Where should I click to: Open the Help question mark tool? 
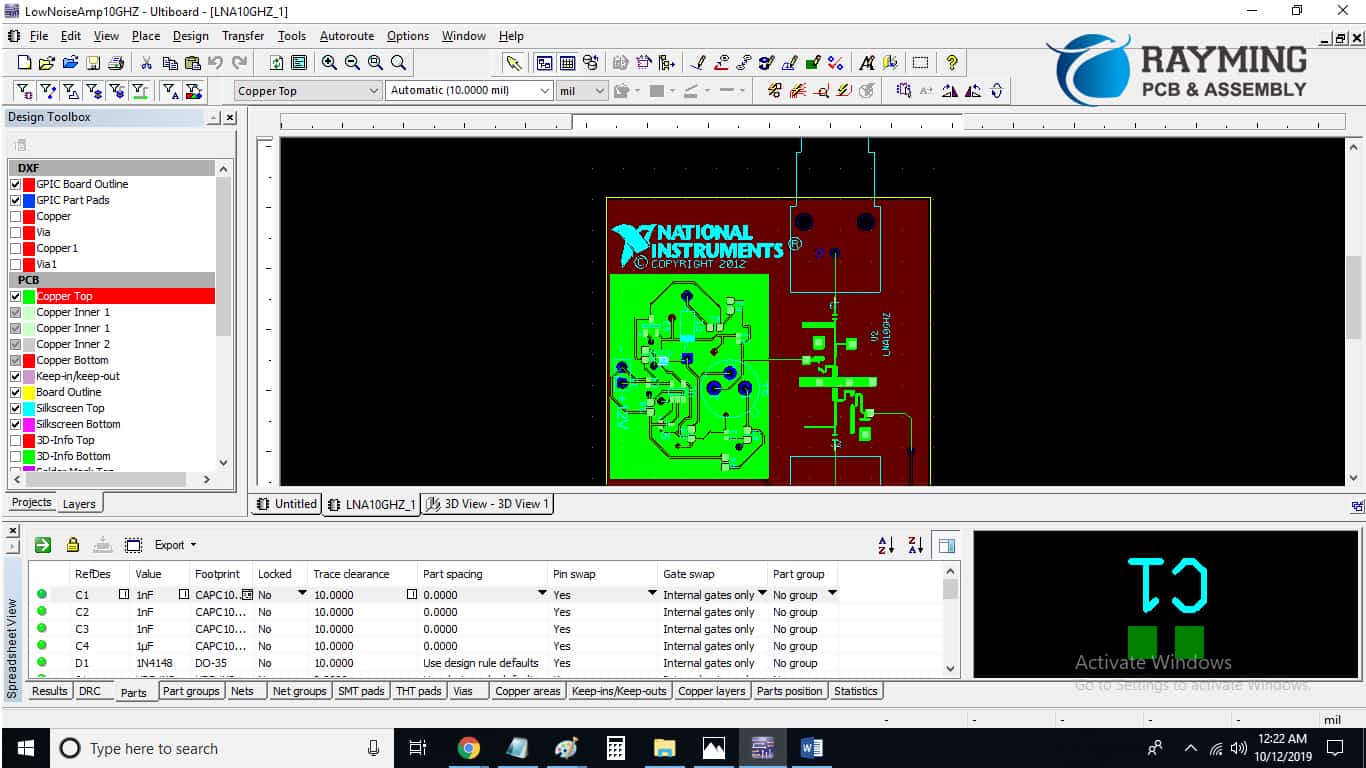(952, 62)
